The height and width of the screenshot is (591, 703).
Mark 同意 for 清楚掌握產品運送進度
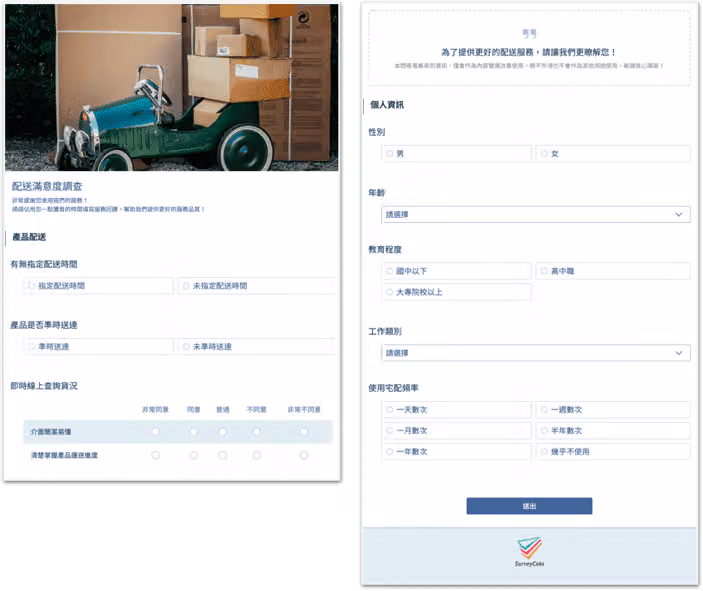point(194,455)
